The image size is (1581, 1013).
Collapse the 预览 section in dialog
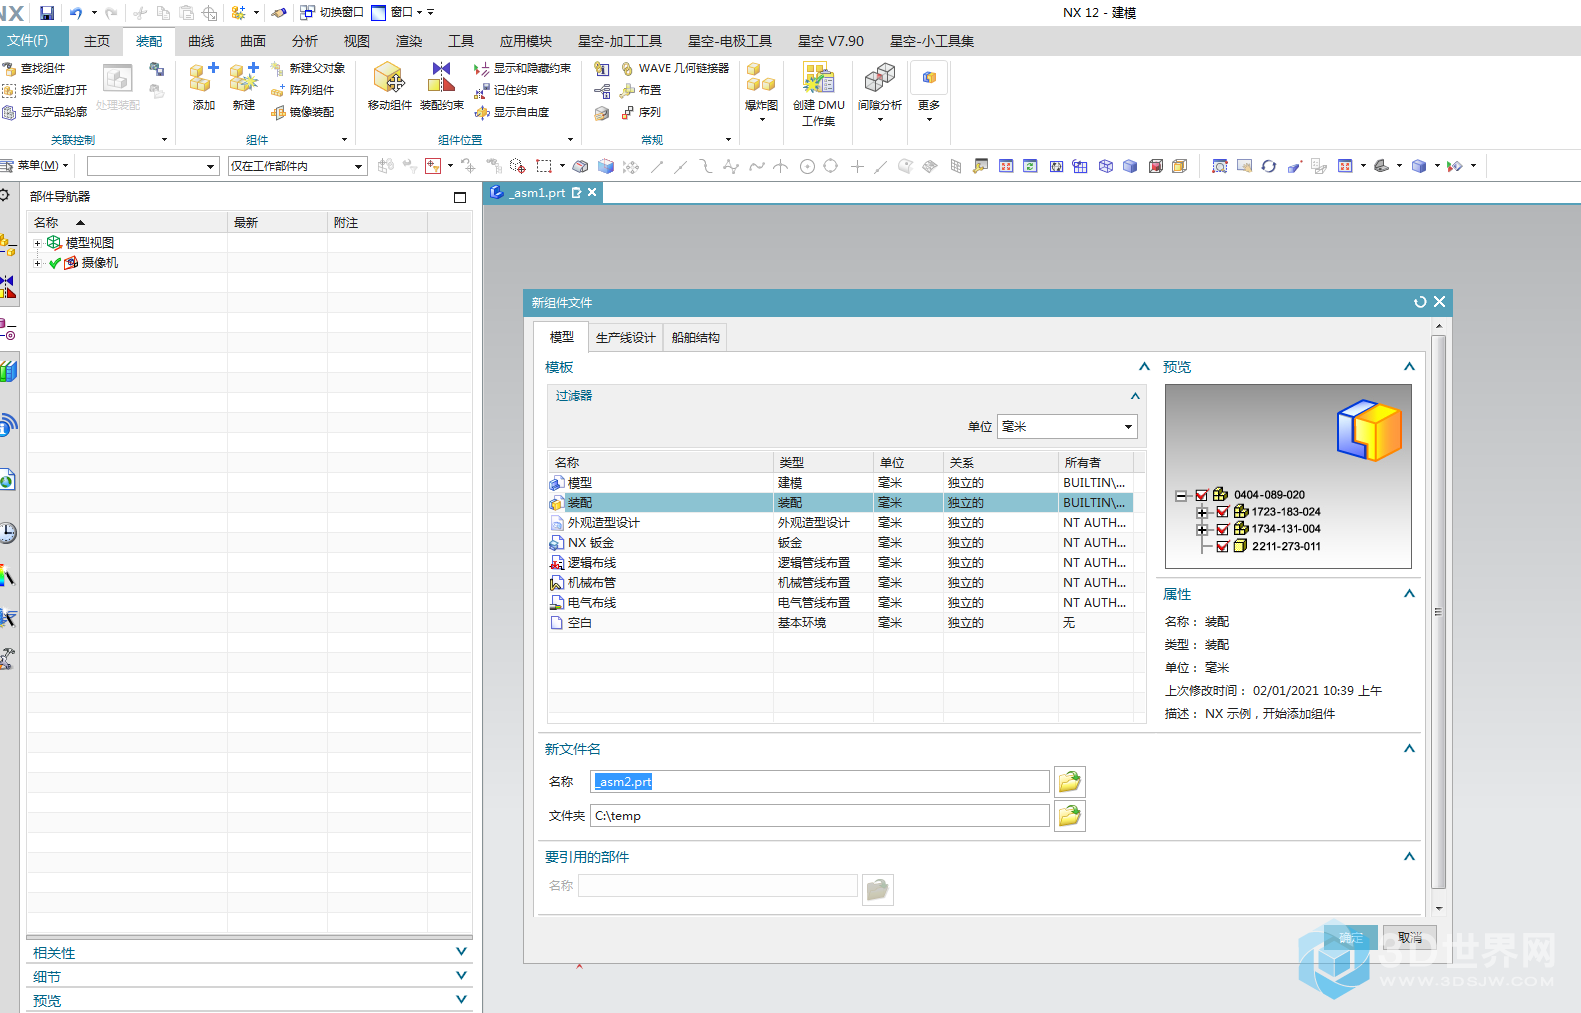[1409, 367]
